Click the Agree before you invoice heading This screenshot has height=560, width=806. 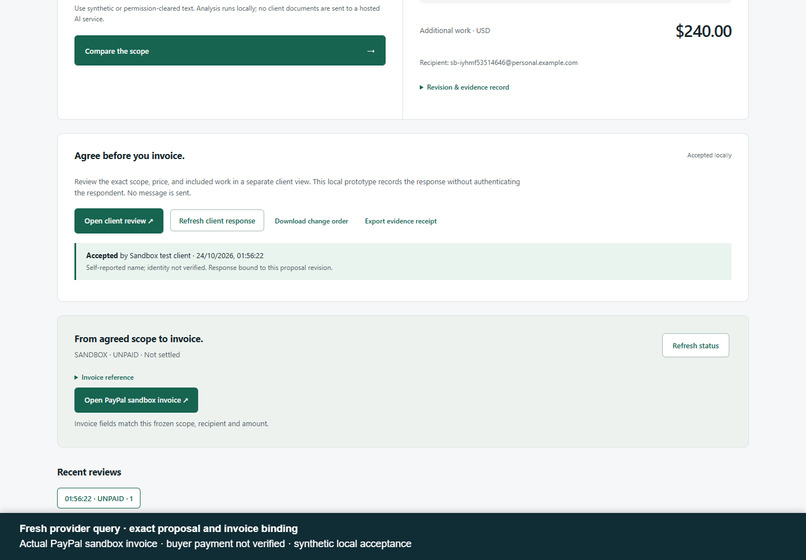coord(130,156)
